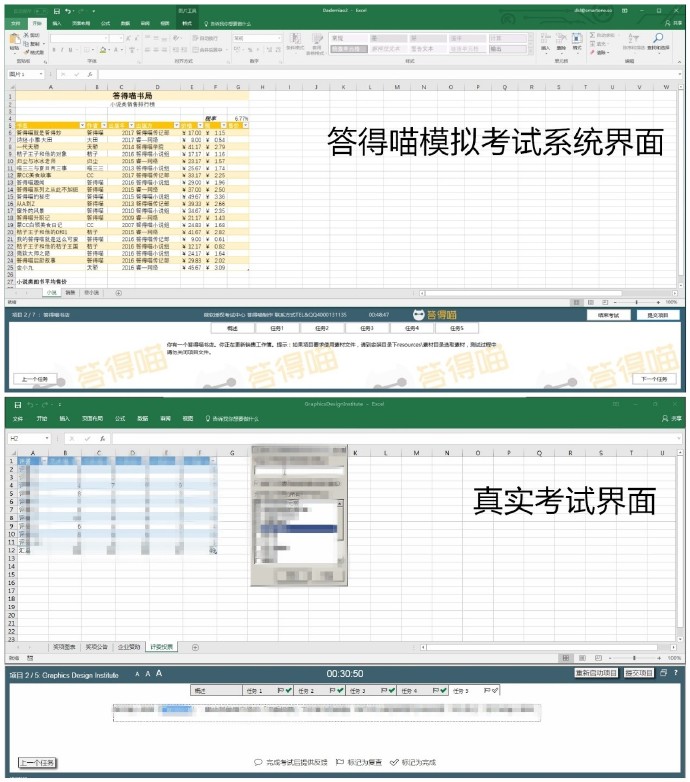
Task: Switch to 奖项图表 sheet tab
Action: [64, 647]
